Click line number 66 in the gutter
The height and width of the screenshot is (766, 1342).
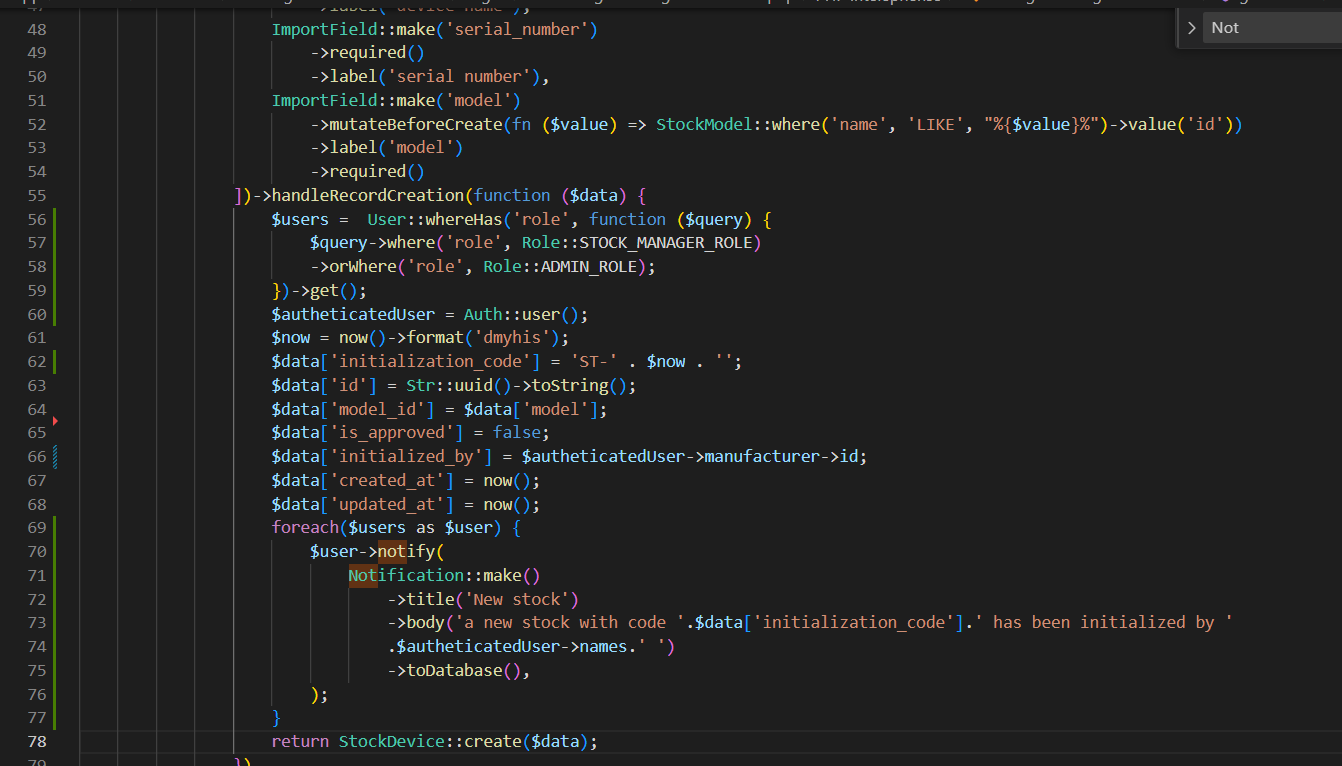[36, 456]
